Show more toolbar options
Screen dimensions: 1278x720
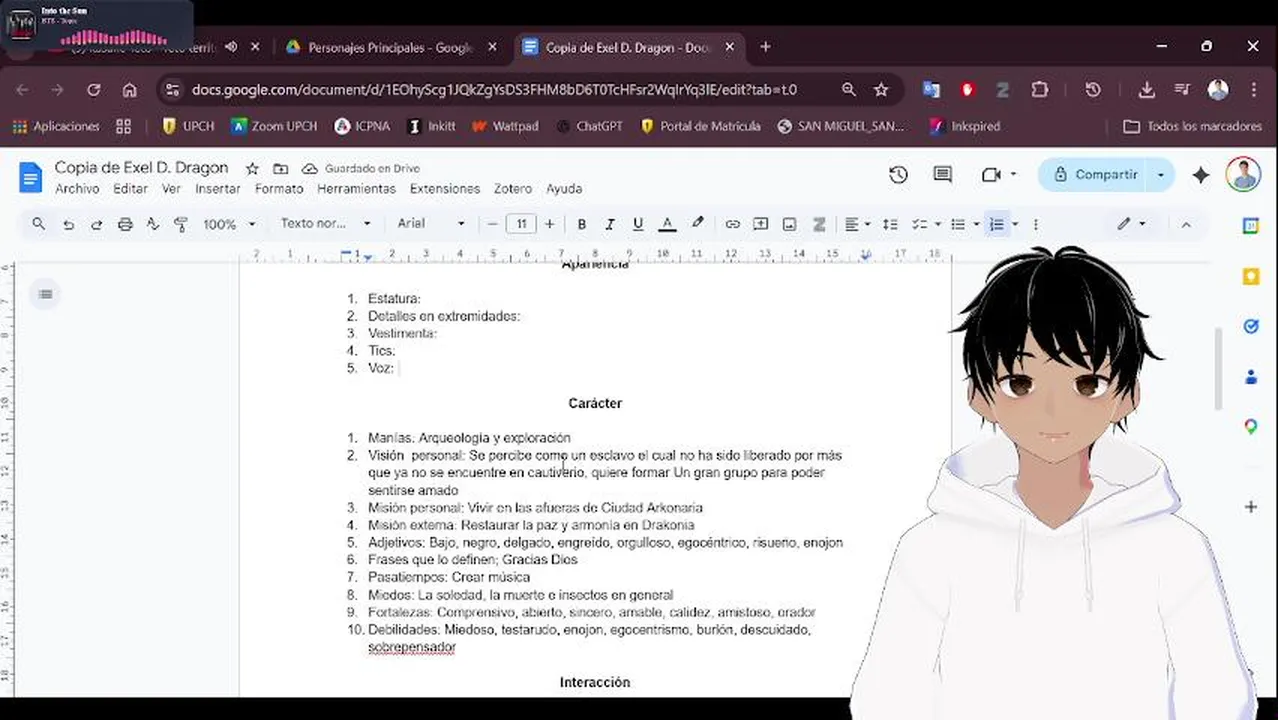pyautogui.click(x=1036, y=224)
